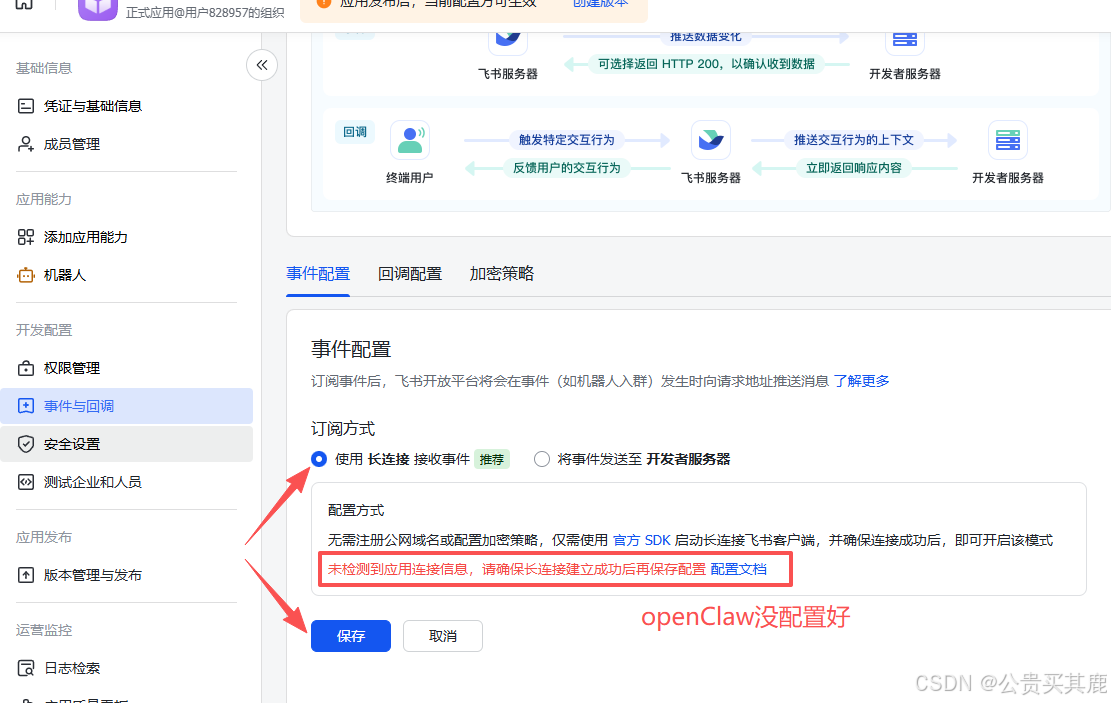This screenshot has height=703, width=1111.
Task: Select the 将事件发送至开发者服务器 radio button
Action: tap(542, 459)
